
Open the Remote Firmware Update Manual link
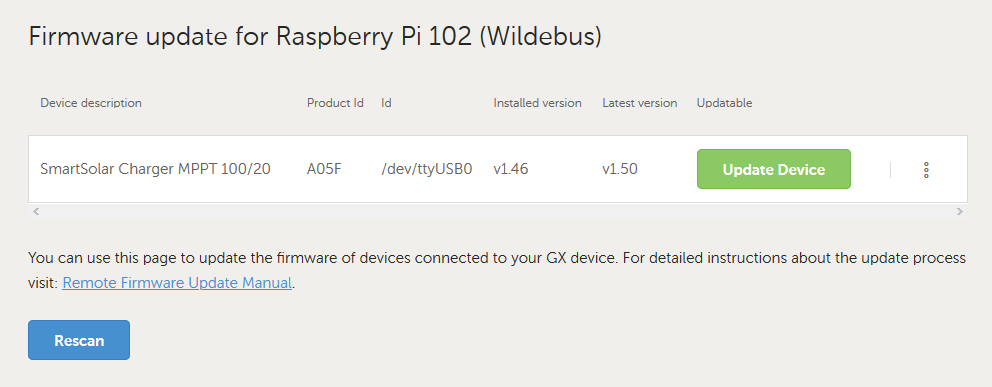pos(177,283)
